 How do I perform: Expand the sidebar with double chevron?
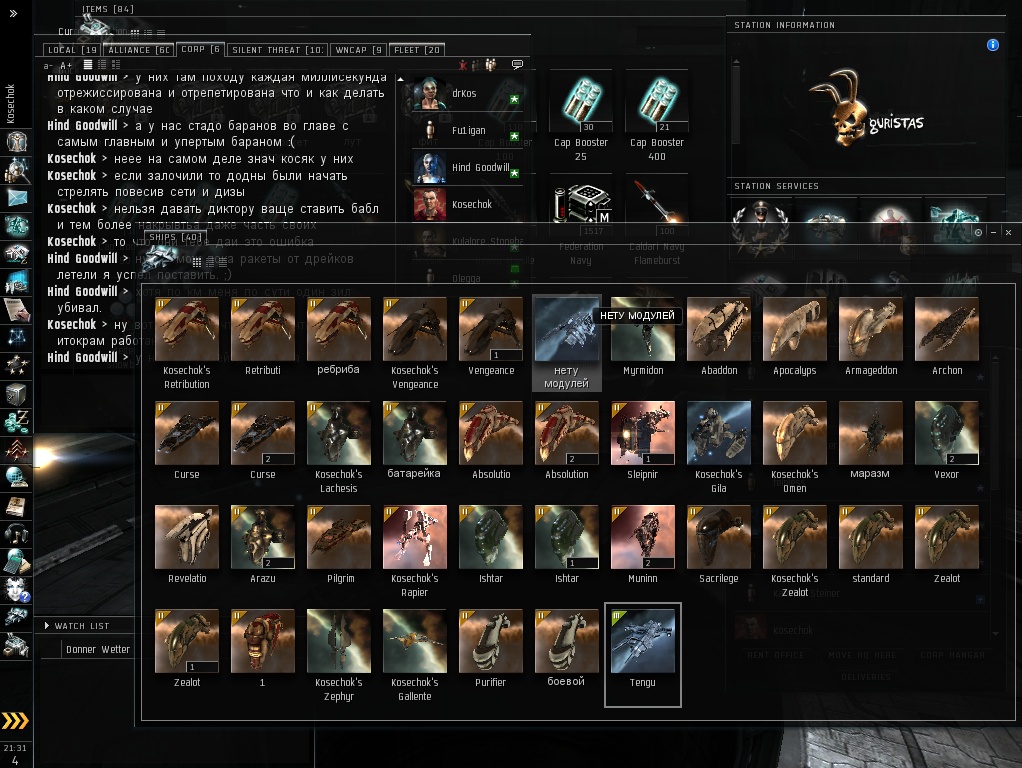click(x=13, y=13)
